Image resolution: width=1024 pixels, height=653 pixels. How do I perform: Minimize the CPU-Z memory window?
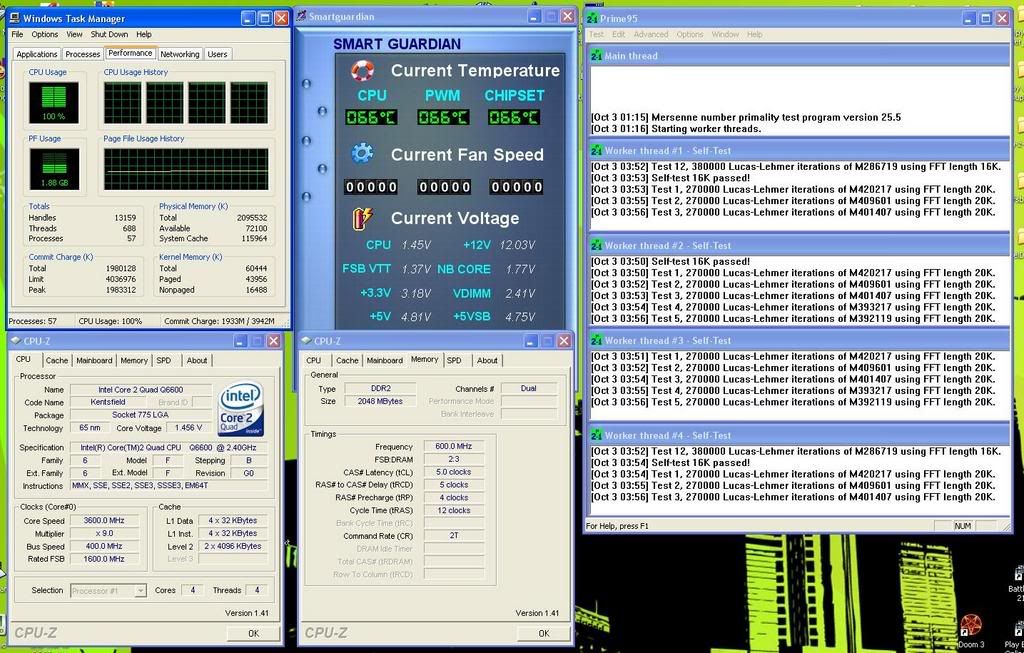point(531,340)
